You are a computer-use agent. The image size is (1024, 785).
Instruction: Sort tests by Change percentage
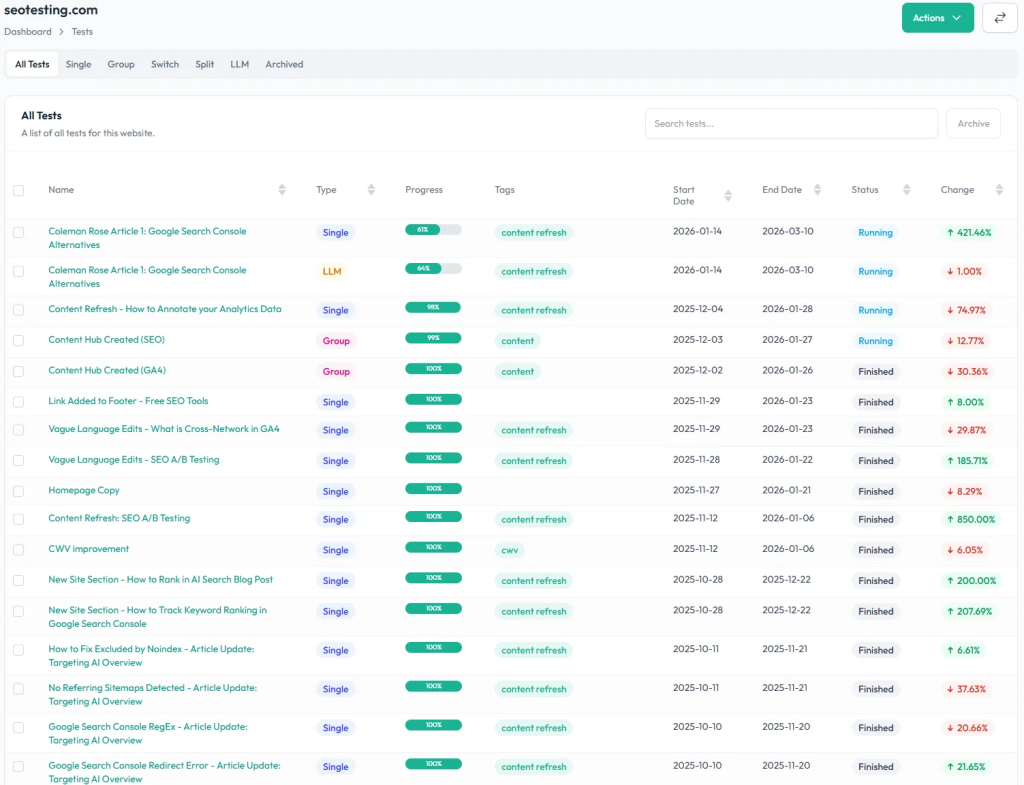pyautogui.click(x=998, y=189)
